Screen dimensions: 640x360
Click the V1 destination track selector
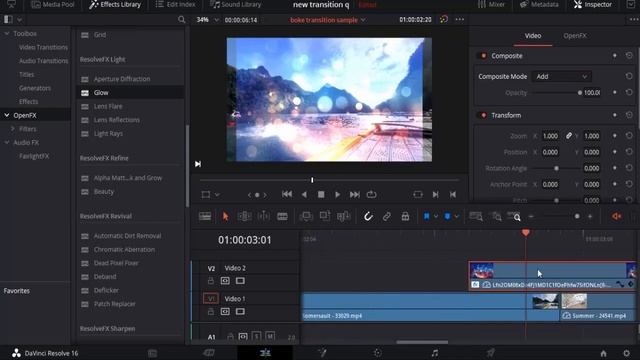pyautogui.click(x=211, y=299)
